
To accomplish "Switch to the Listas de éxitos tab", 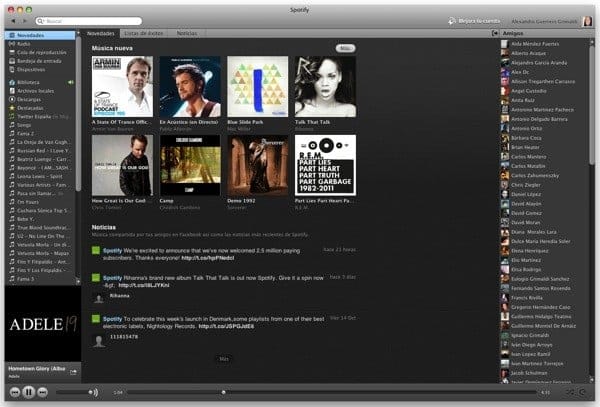I will [x=144, y=34].
